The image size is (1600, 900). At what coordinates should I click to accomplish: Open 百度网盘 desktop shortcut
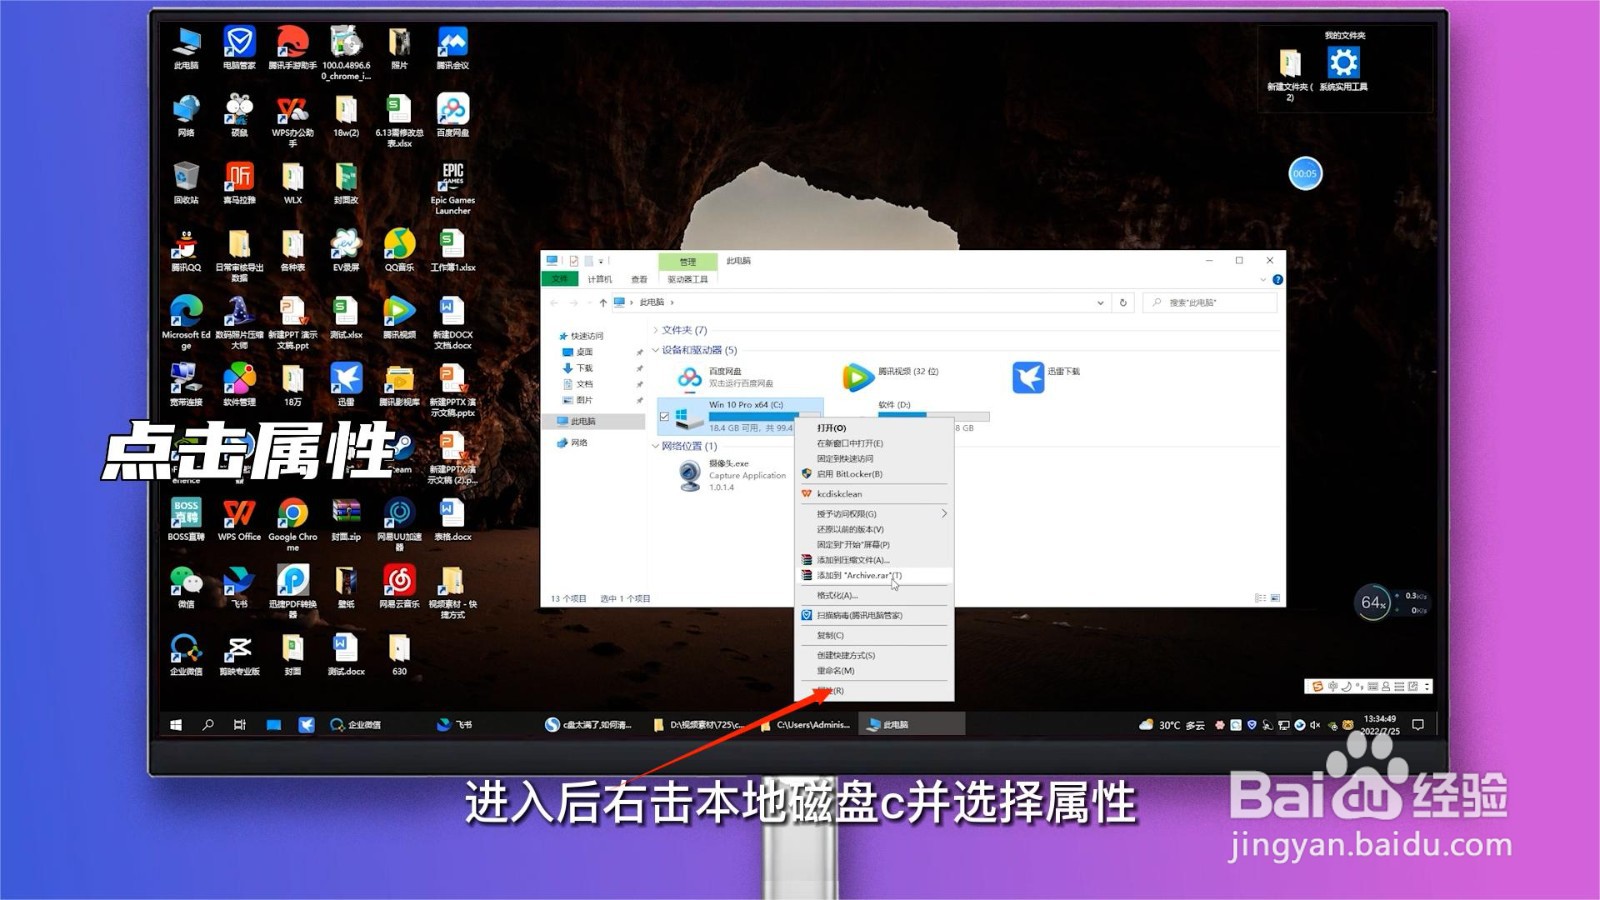tap(453, 115)
